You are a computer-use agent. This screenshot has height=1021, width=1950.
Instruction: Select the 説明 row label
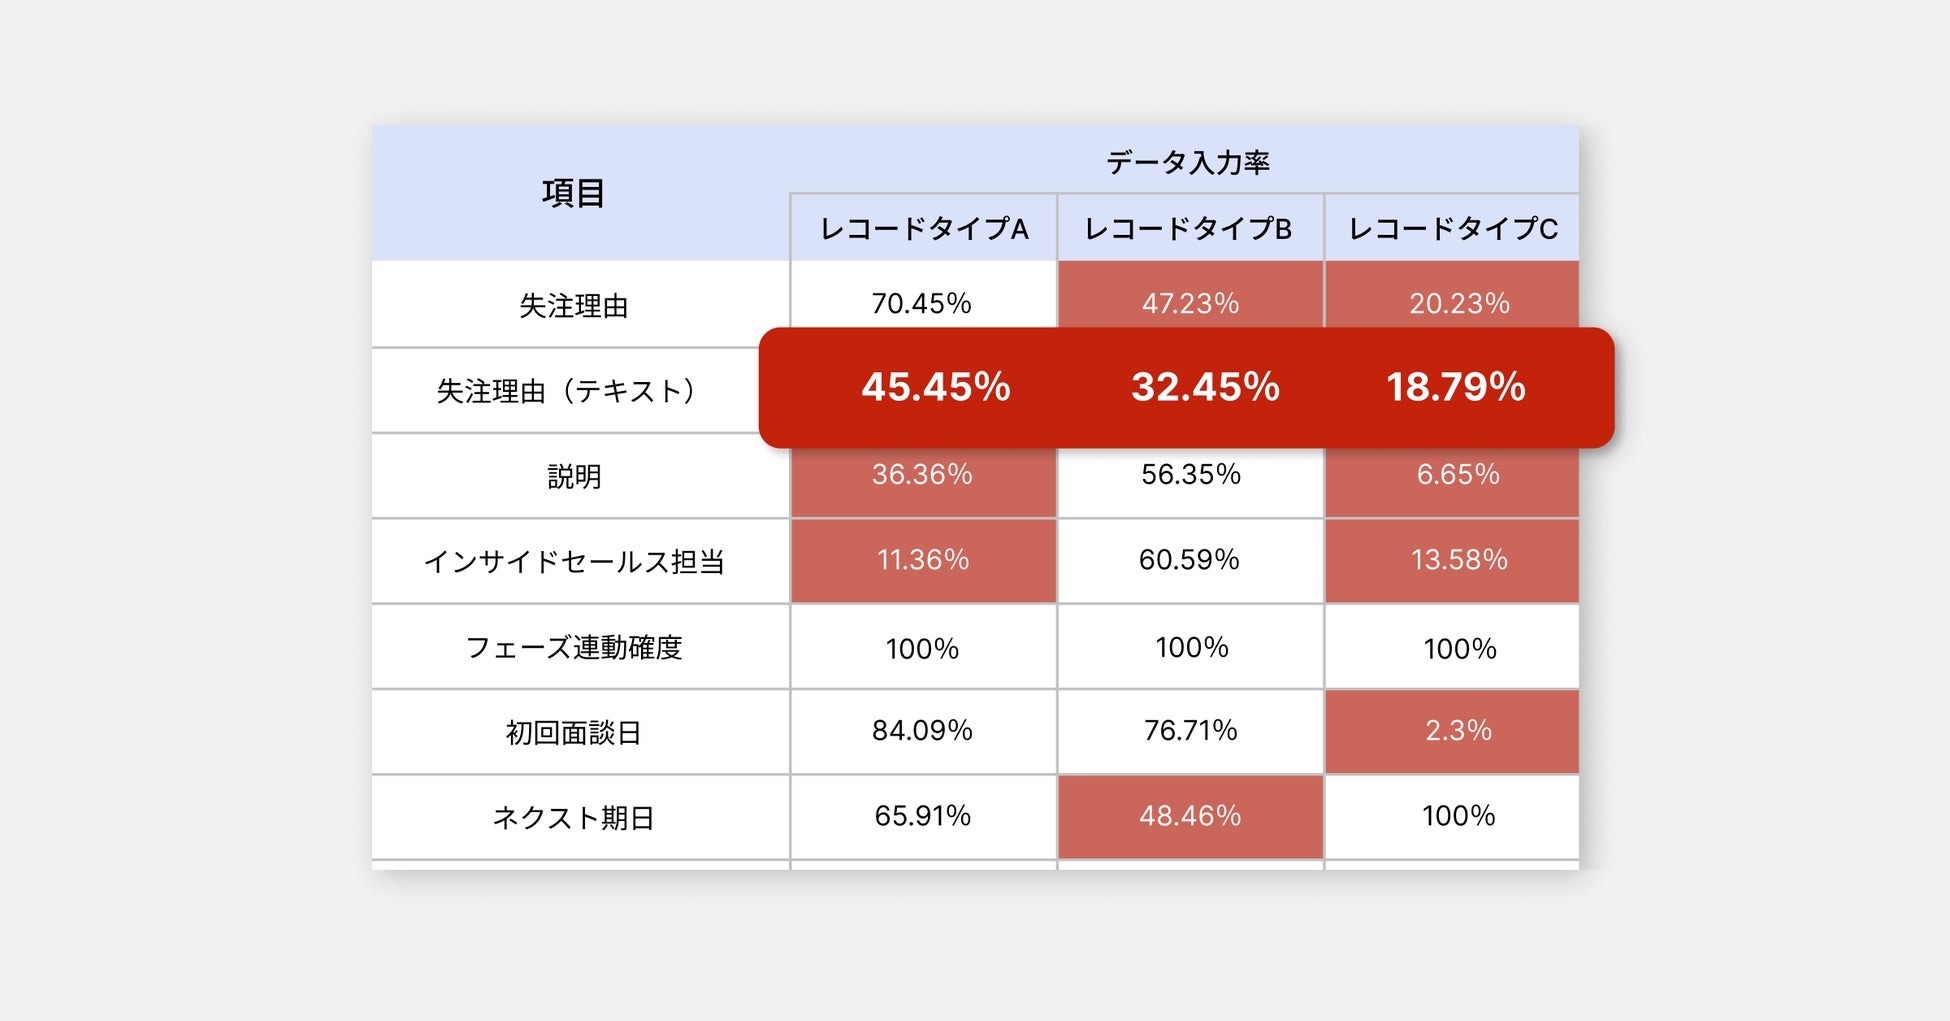click(574, 476)
